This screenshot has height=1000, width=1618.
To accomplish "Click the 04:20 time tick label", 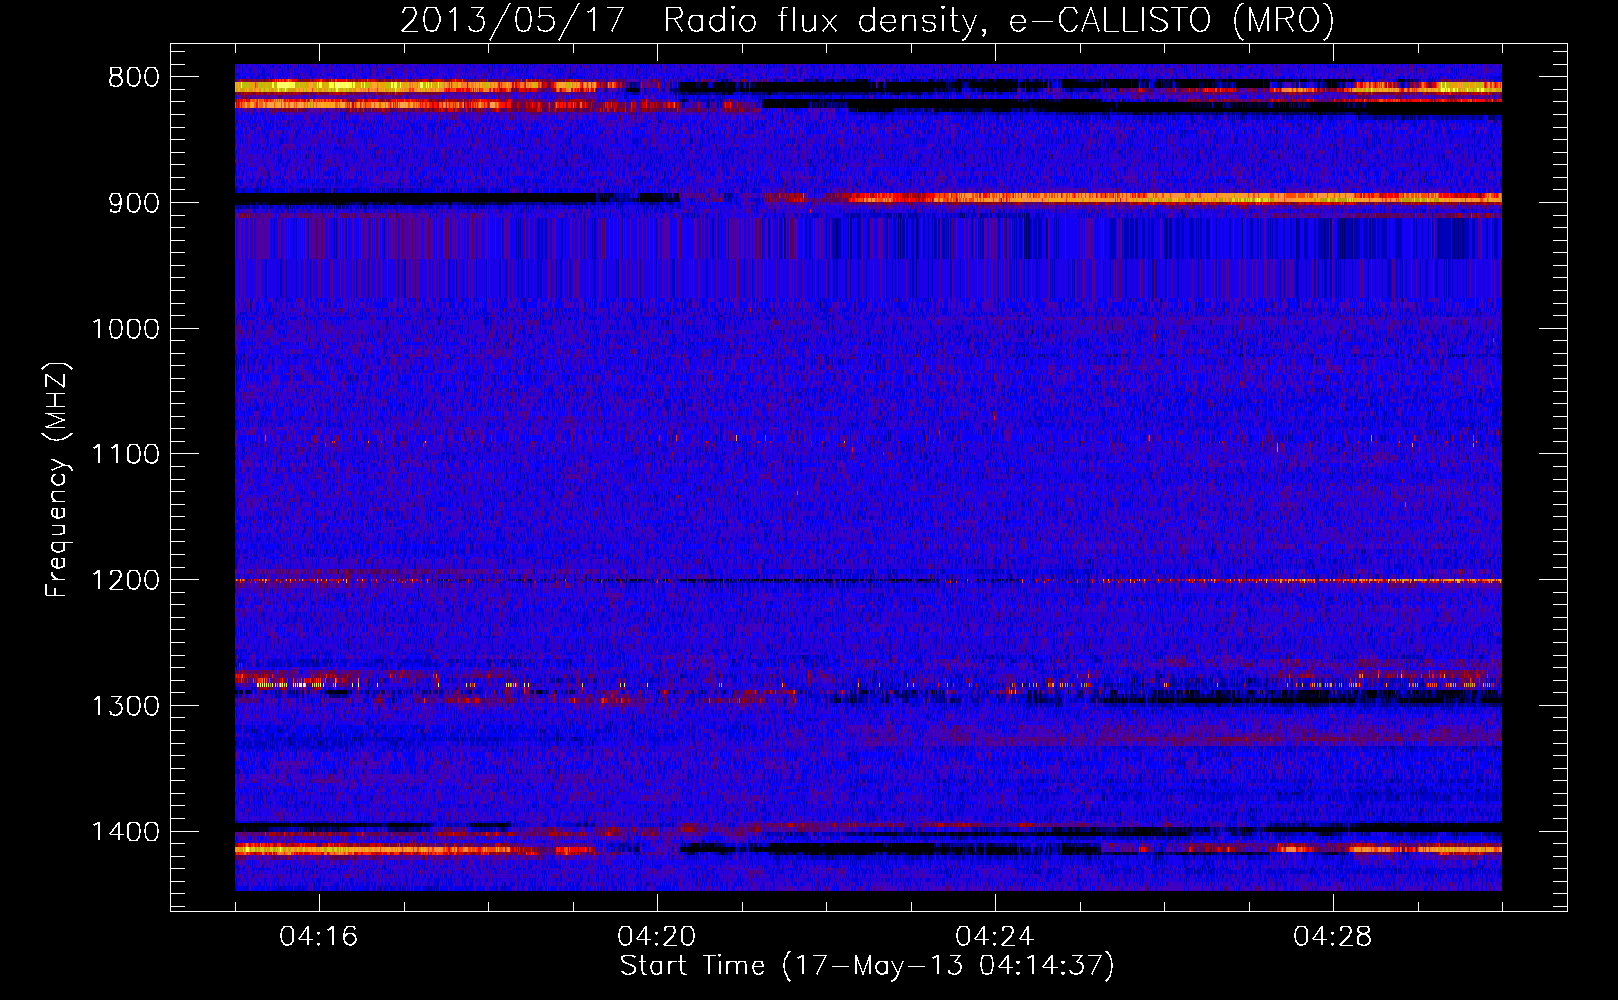I will 656,937.
